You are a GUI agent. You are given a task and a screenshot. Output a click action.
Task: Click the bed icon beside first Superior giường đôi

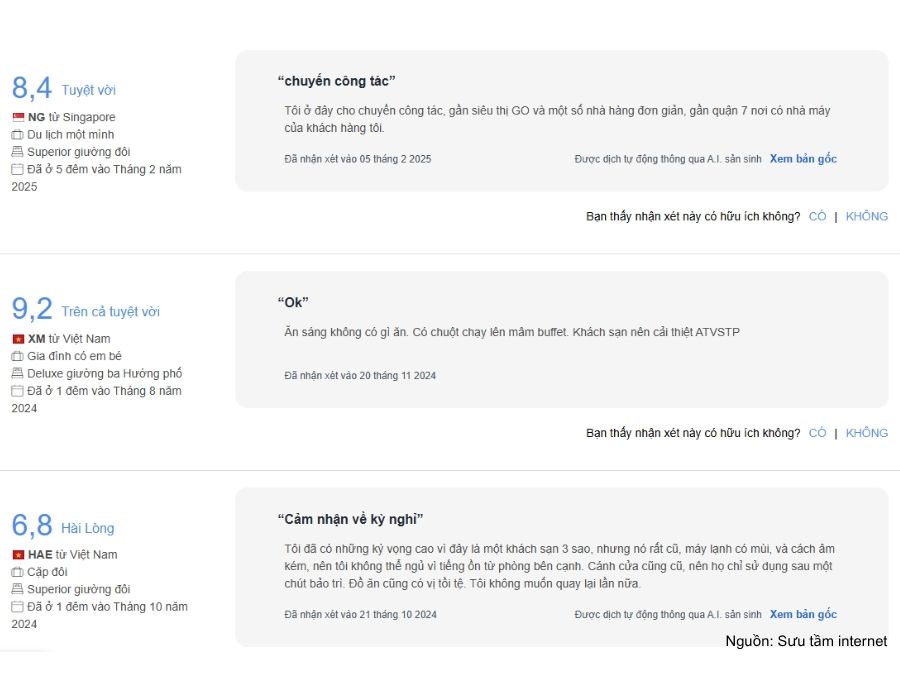point(17,152)
